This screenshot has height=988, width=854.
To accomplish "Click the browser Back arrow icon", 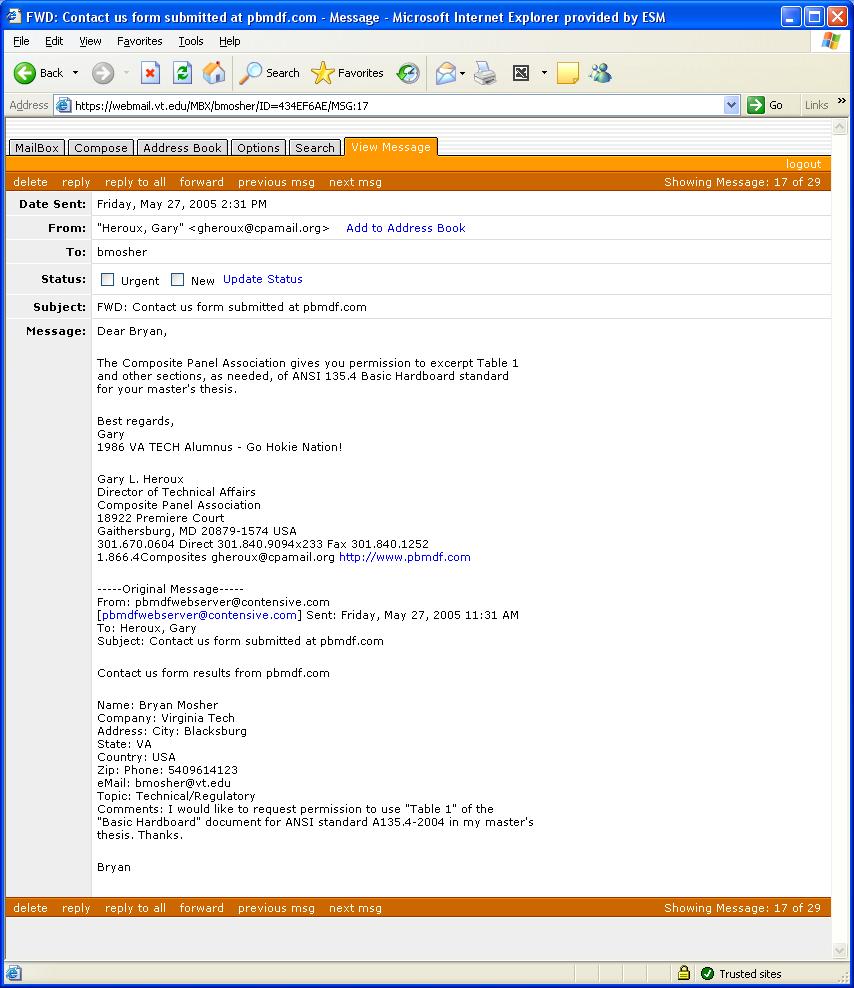I will (x=25, y=73).
